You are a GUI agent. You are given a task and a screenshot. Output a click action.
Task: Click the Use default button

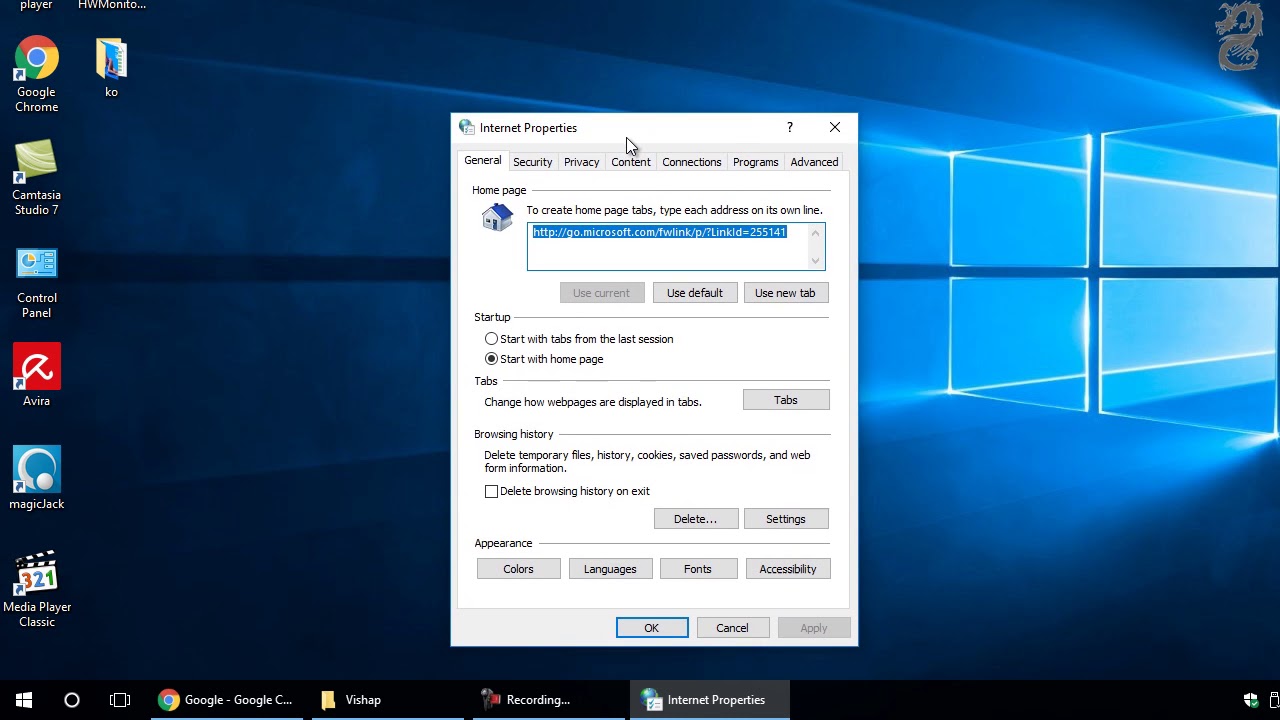coord(695,293)
